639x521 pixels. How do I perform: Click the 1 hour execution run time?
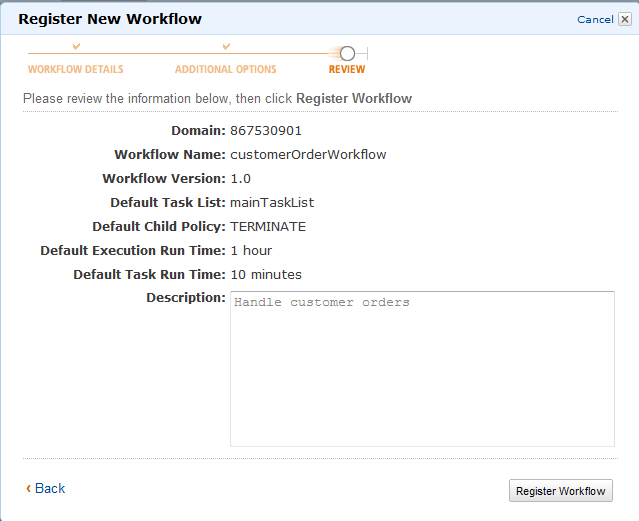click(x=251, y=250)
